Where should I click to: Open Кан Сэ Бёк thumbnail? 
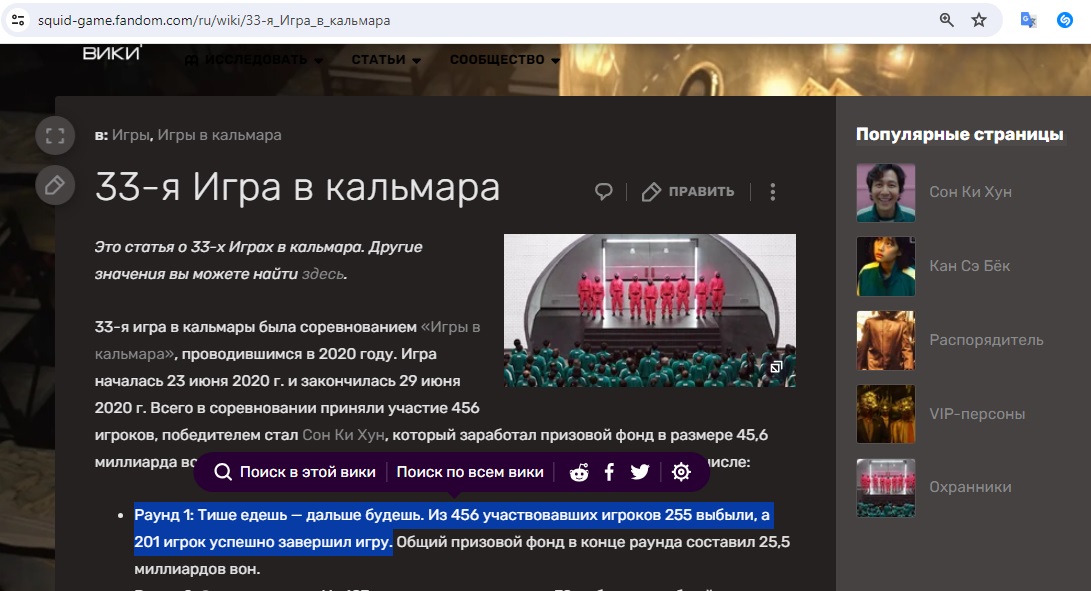coord(886,267)
